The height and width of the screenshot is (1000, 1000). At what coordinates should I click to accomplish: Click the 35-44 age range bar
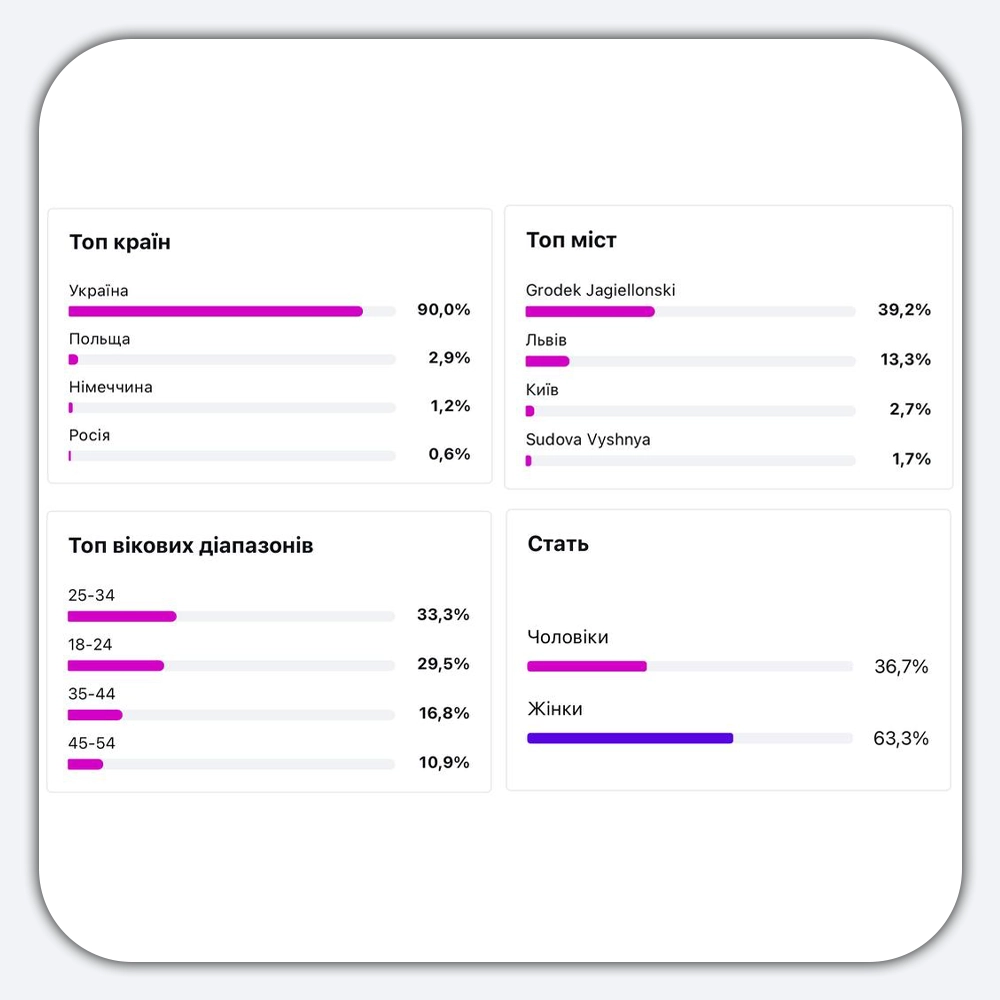coord(232,715)
